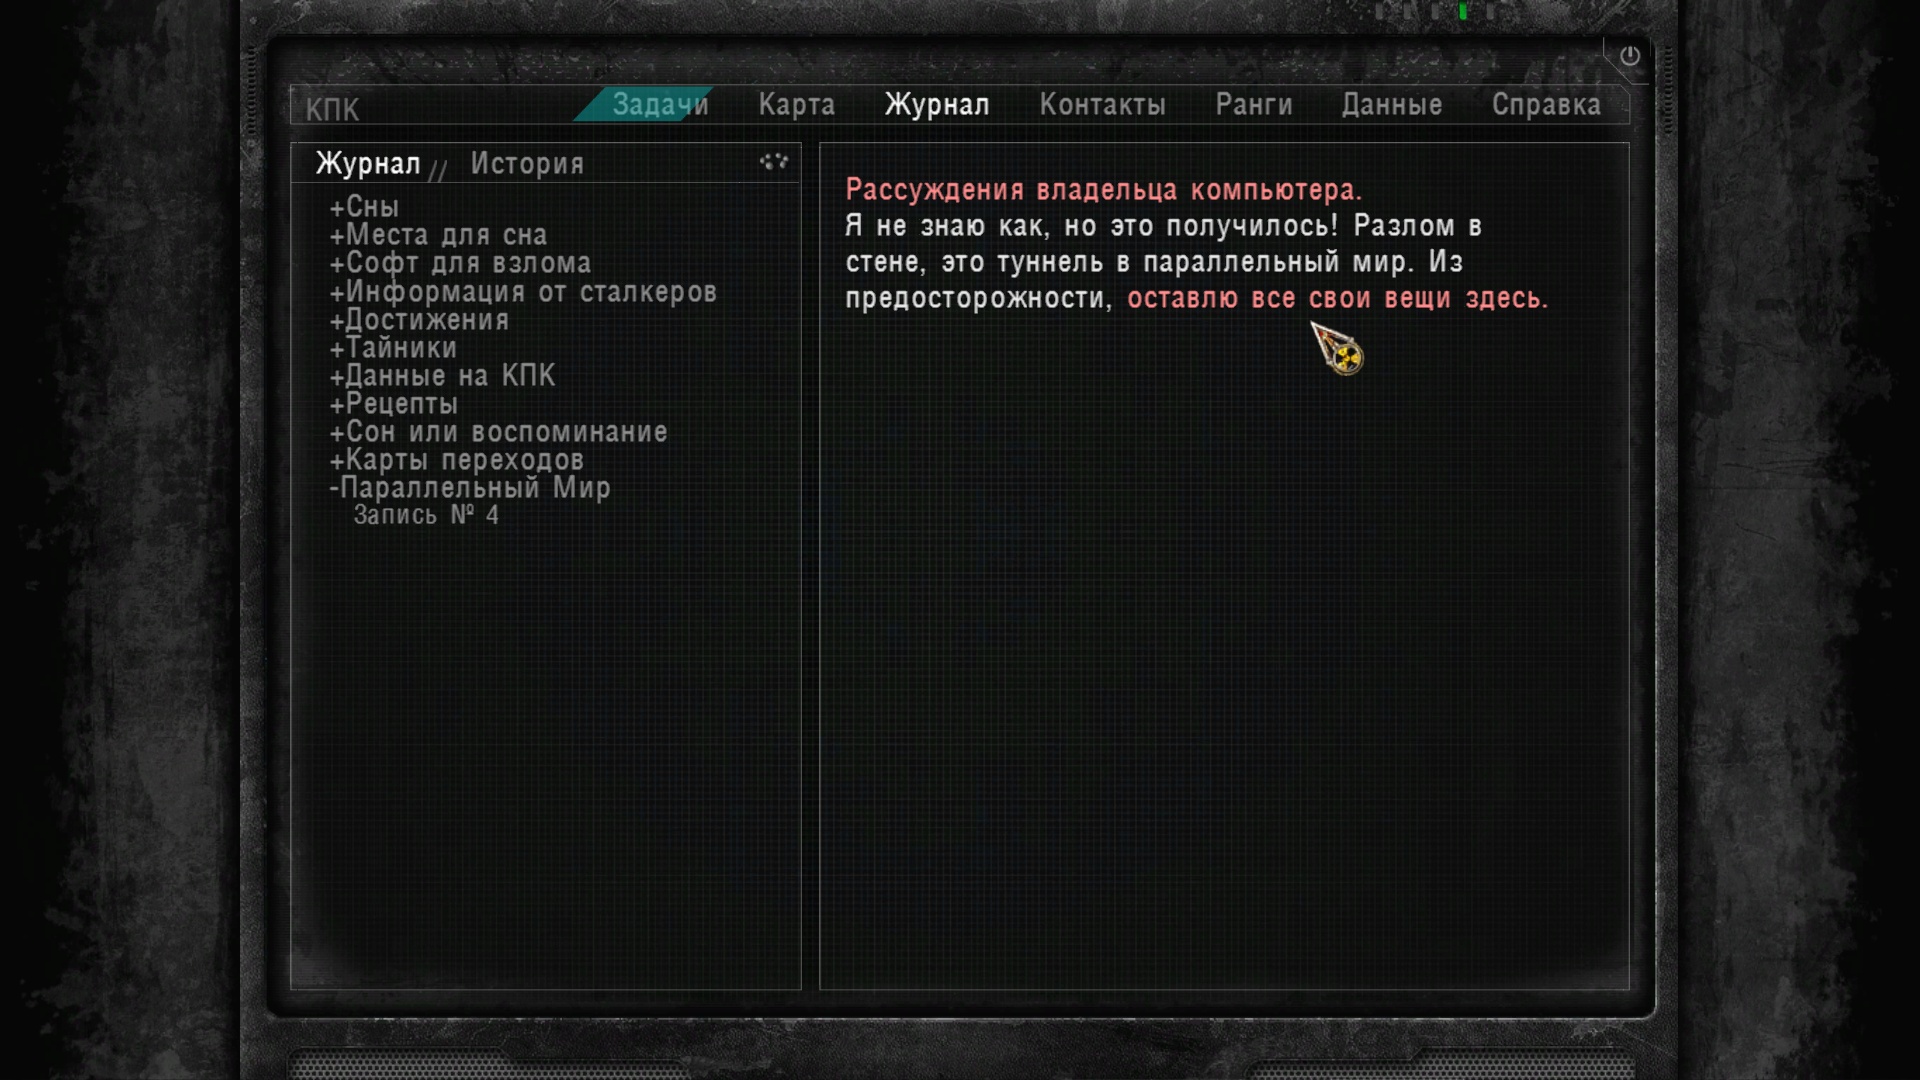Viewport: 1920px width, 1080px height.
Task: Expand the Рецепты section
Action: pos(394,404)
